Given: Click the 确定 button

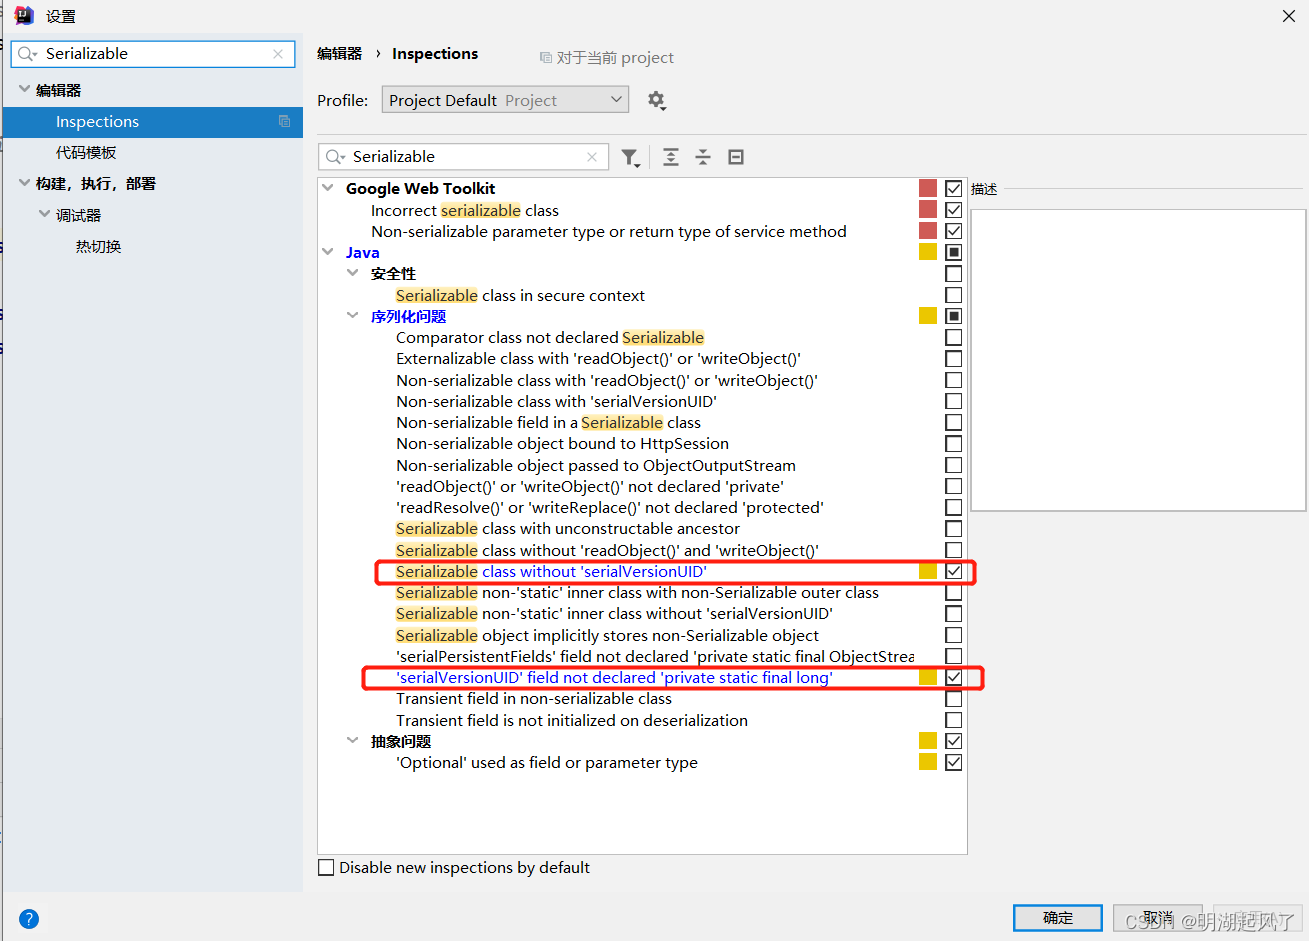Looking at the screenshot, I should tap(1057, 917).
